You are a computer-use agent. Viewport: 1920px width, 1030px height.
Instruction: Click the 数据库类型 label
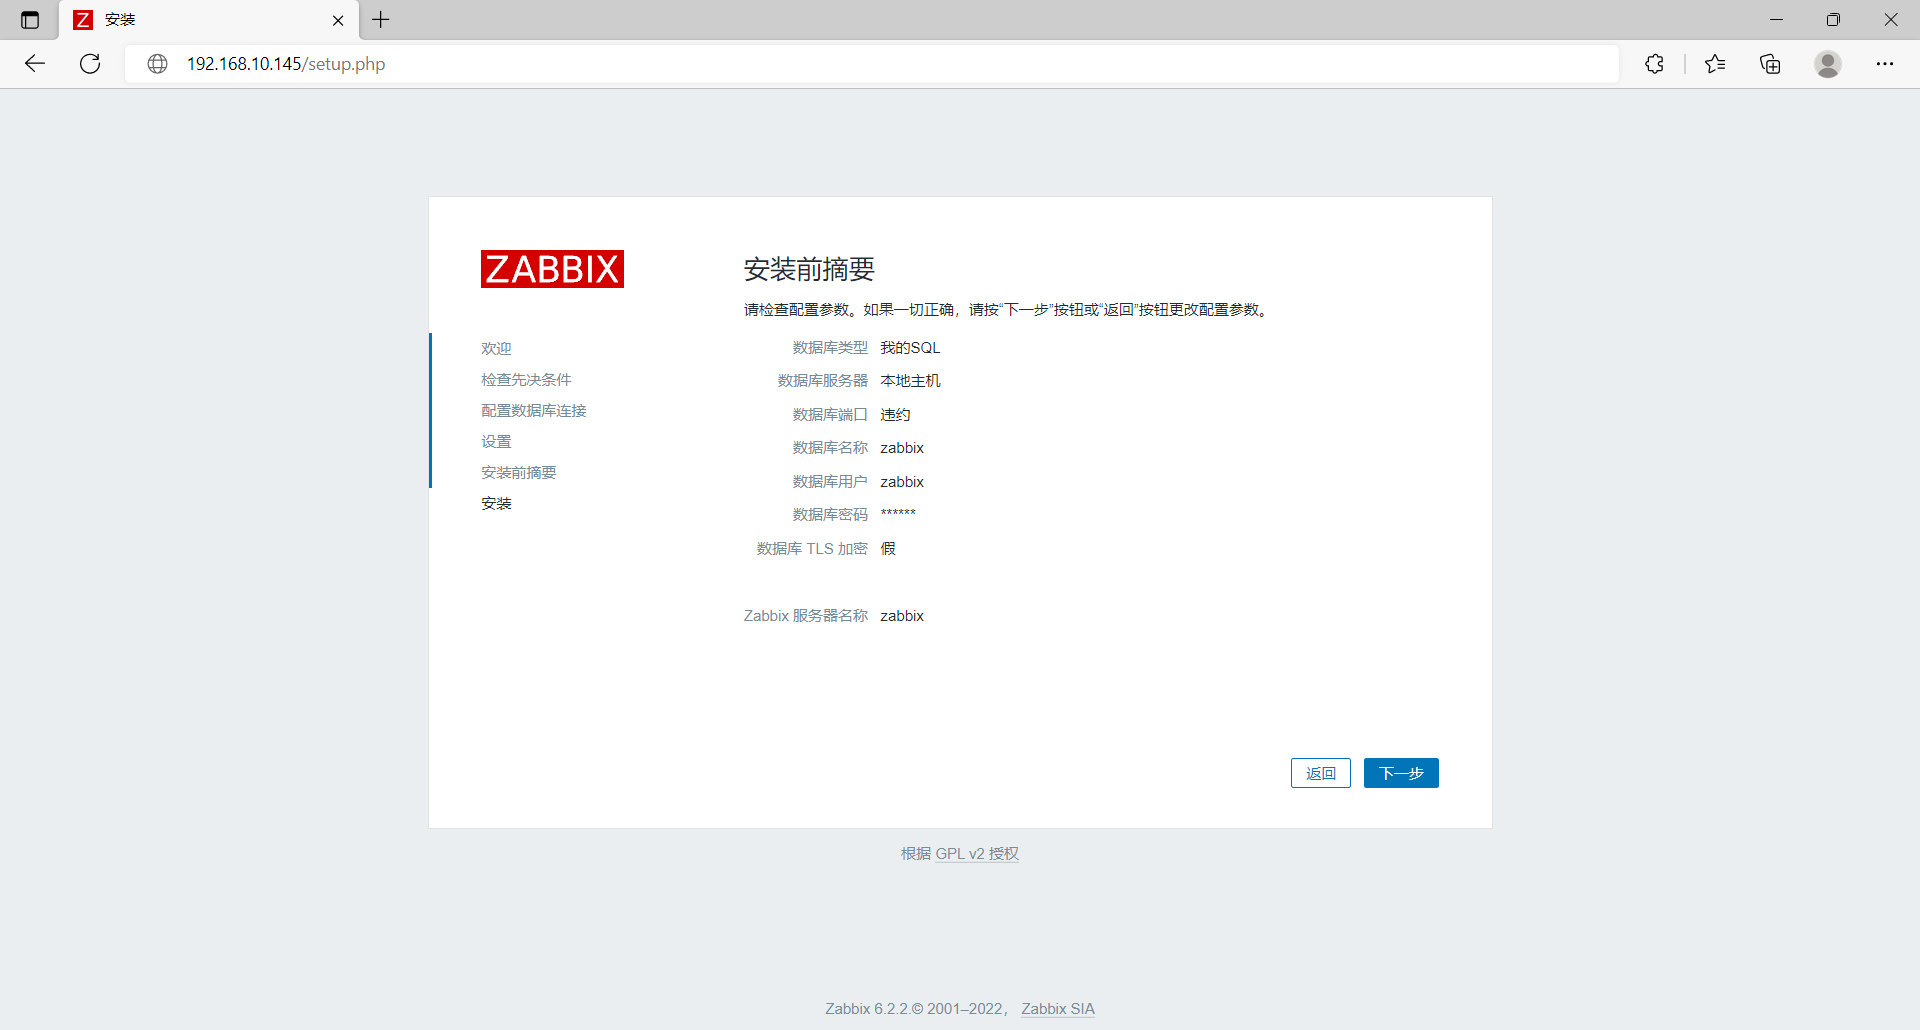(x=830, y=348)
